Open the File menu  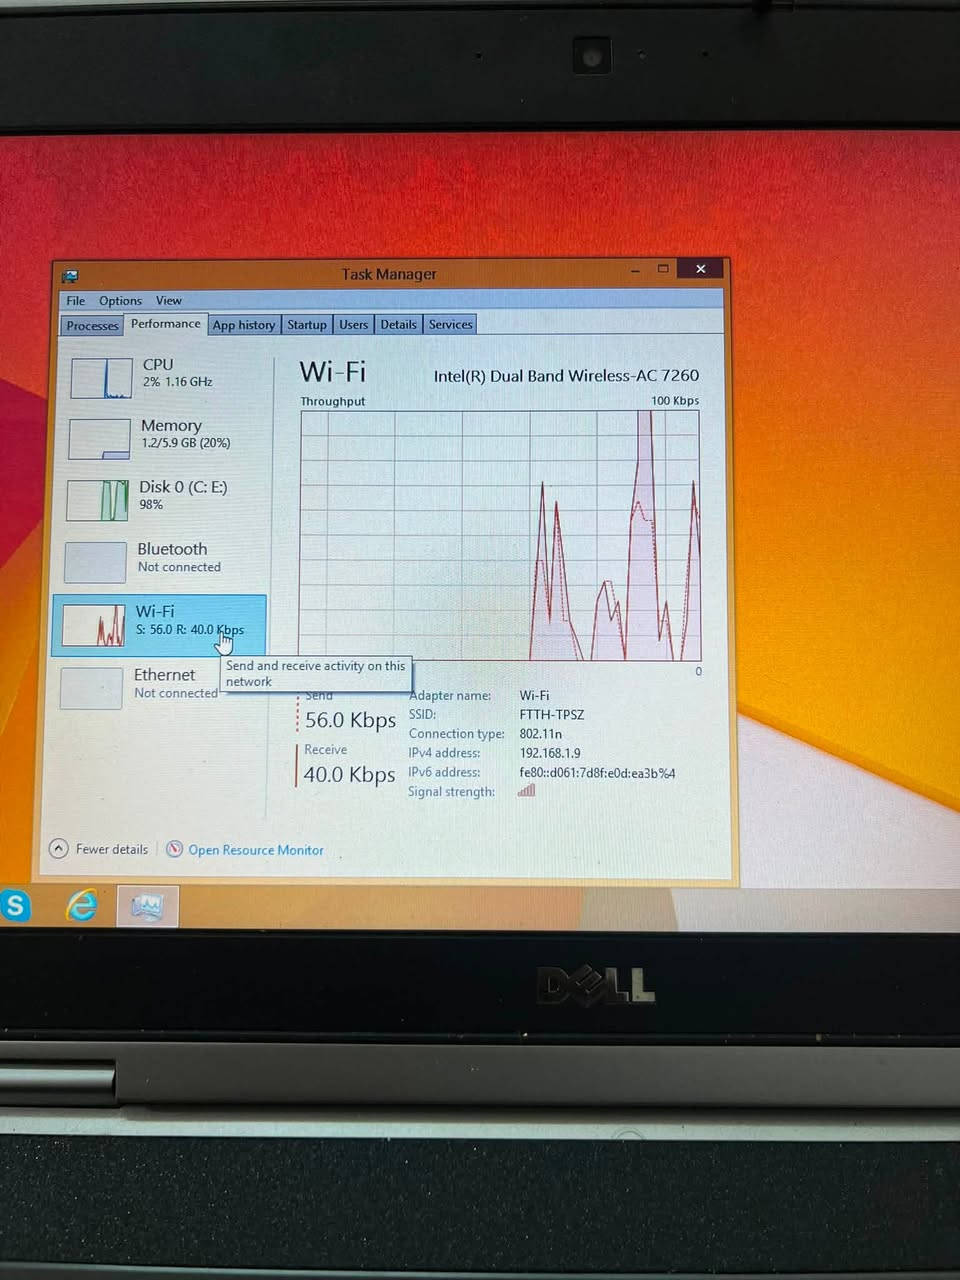click(76, 301)
